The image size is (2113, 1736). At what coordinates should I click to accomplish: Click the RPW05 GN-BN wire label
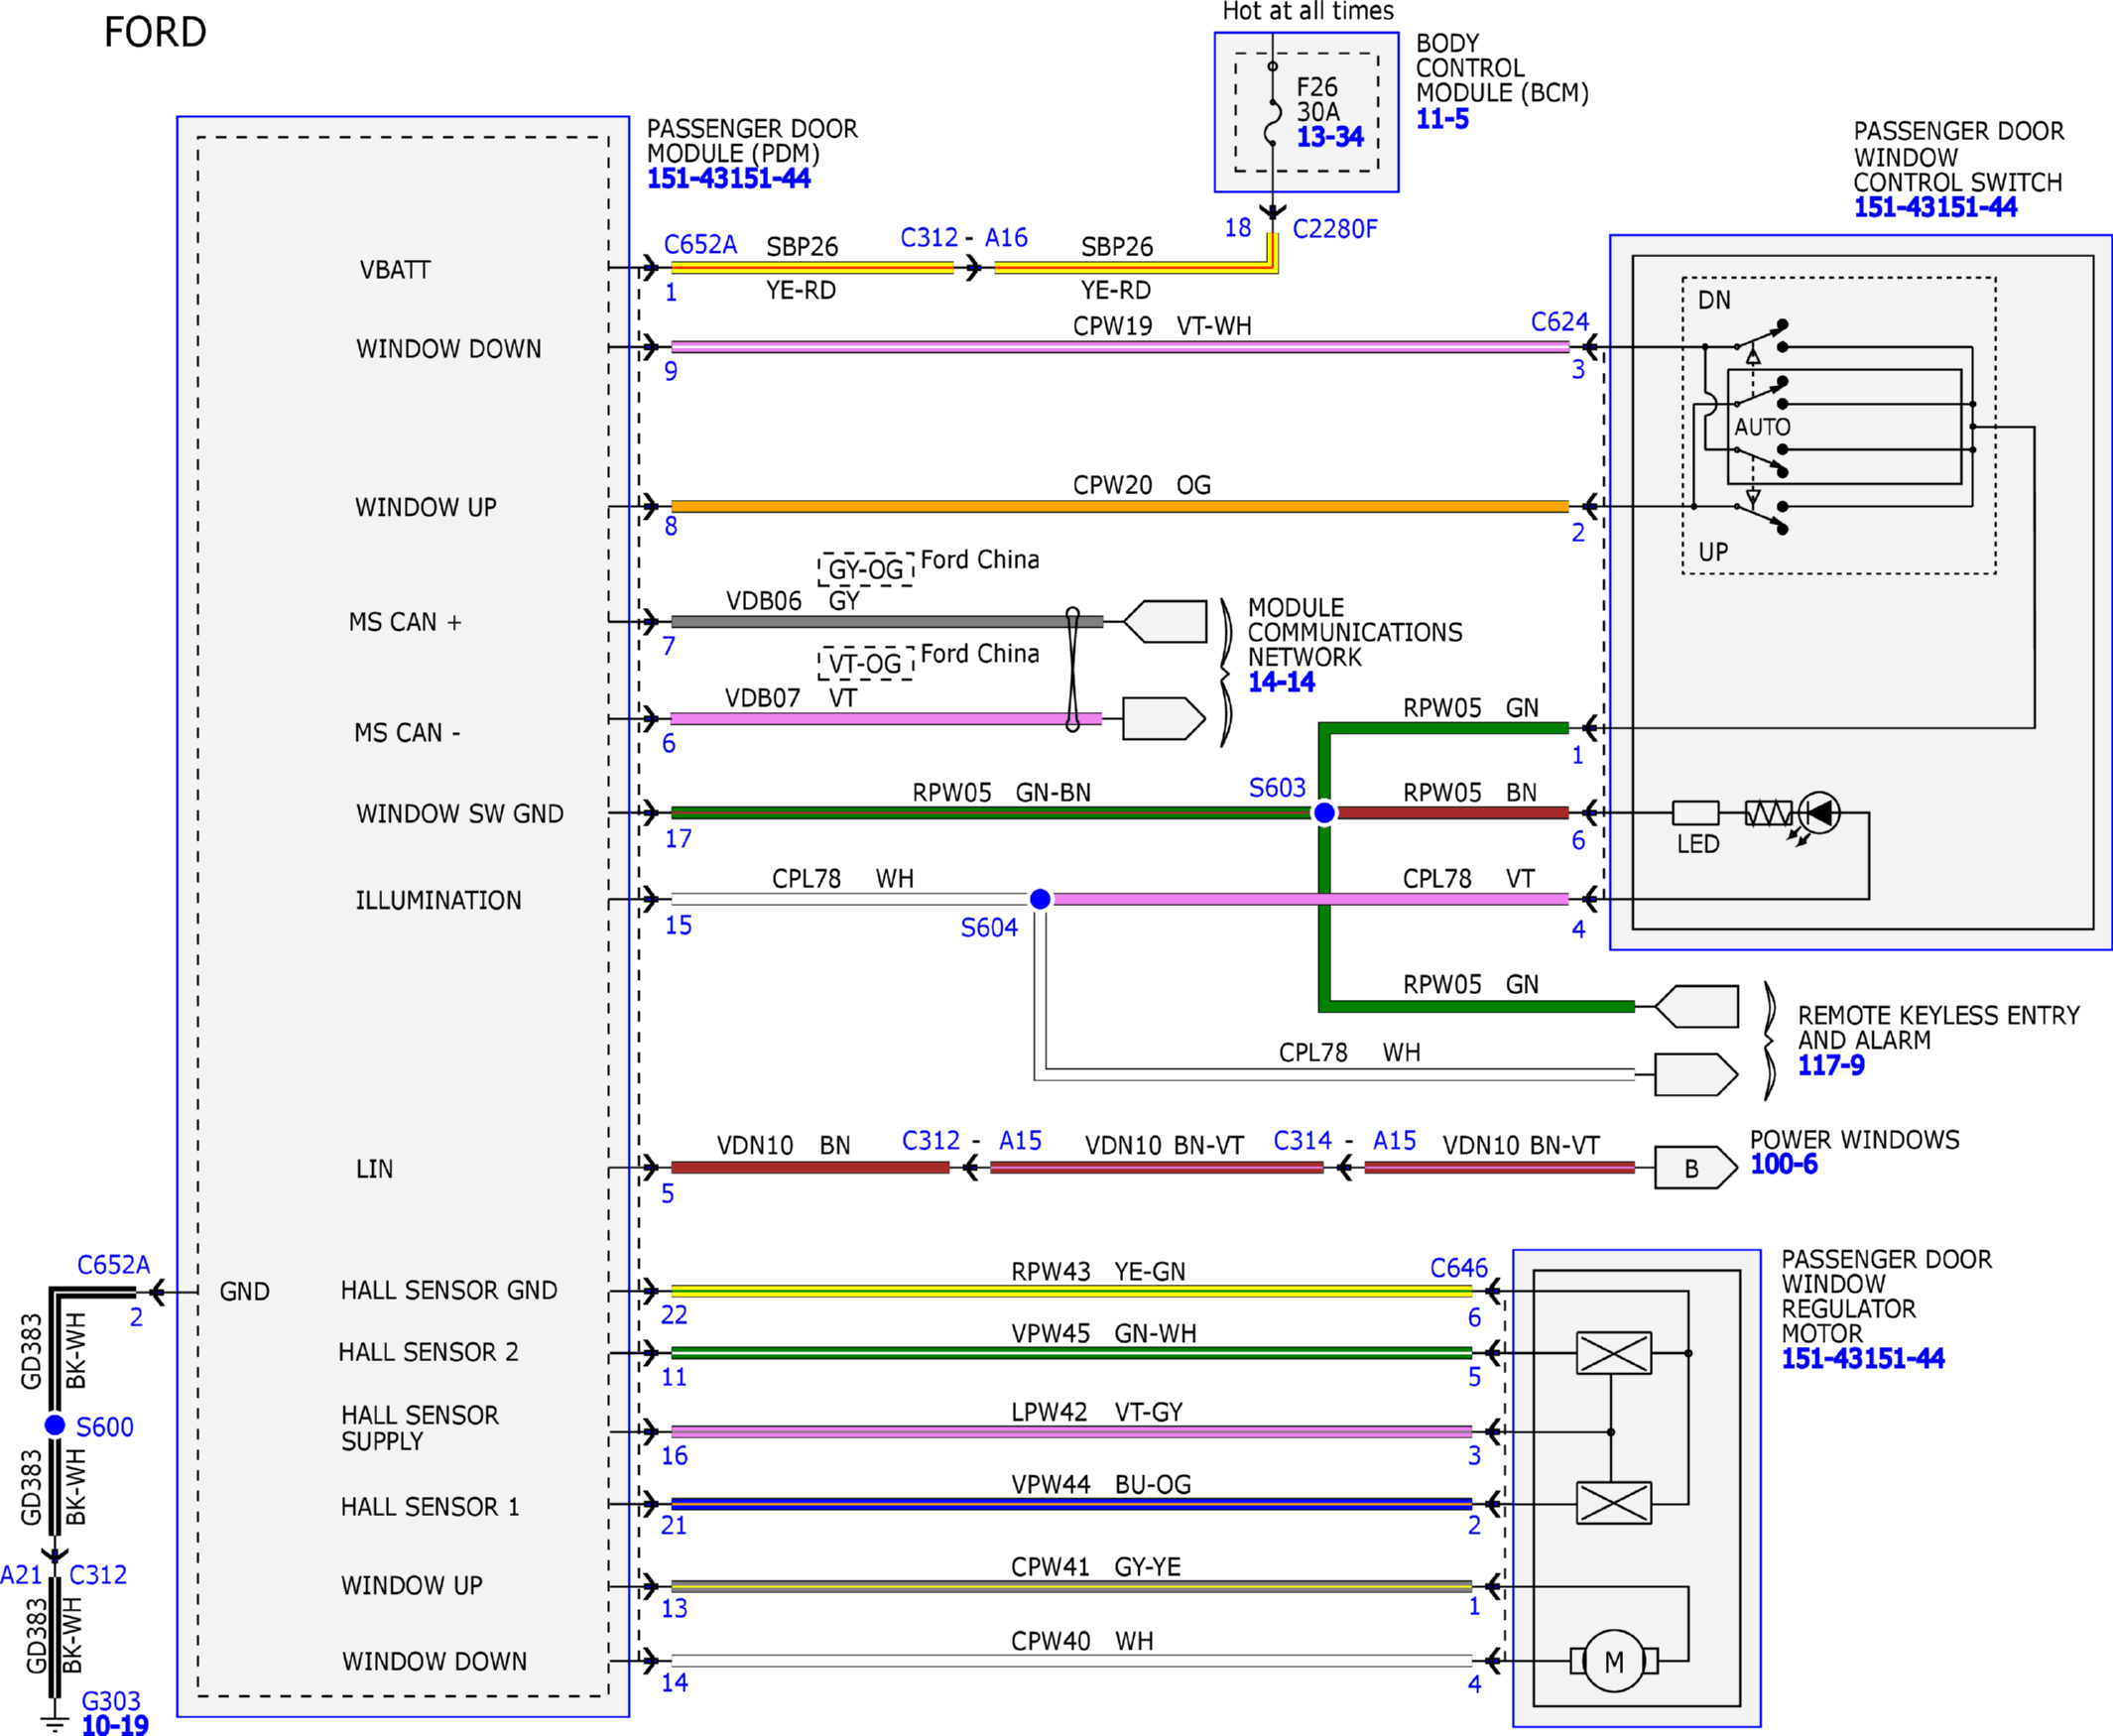coord(1002,793)
